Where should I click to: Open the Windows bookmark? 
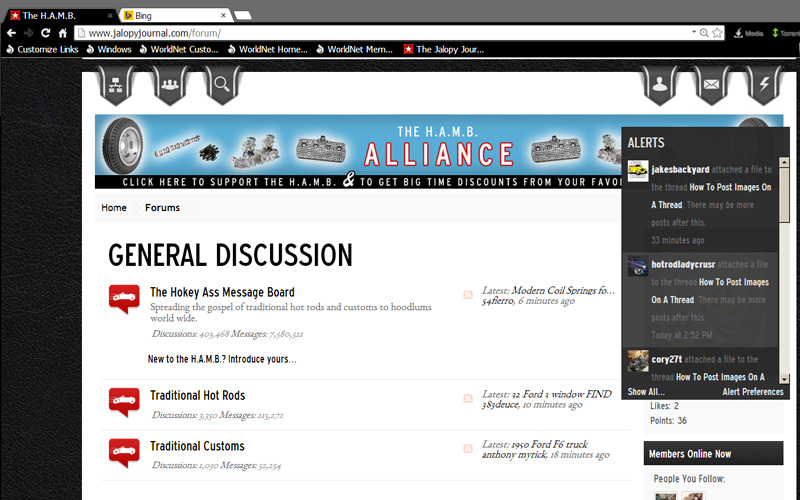[109, 49]
